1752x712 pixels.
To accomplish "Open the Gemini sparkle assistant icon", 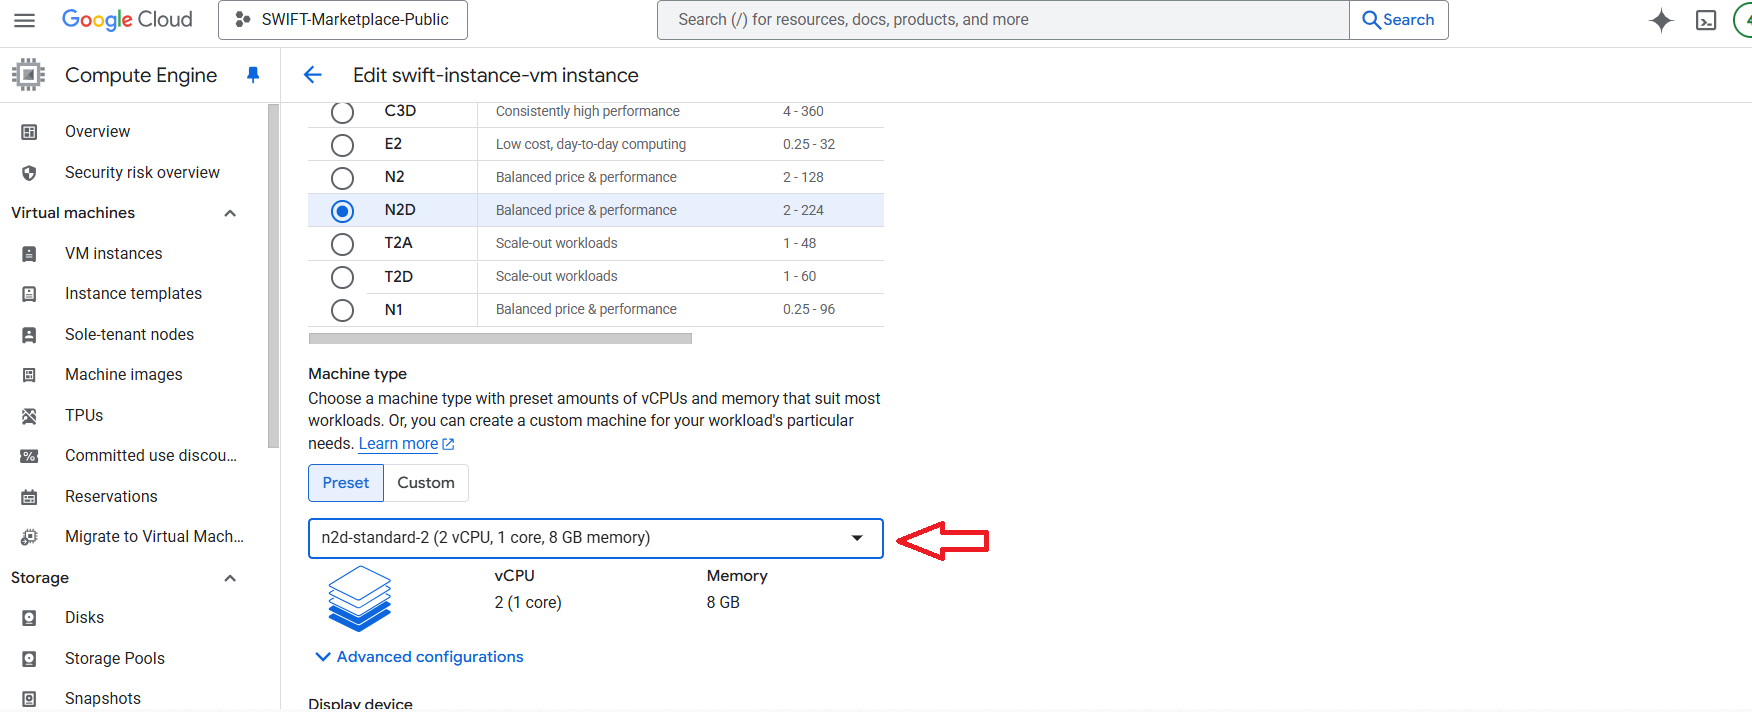I will click(1661, 20).
